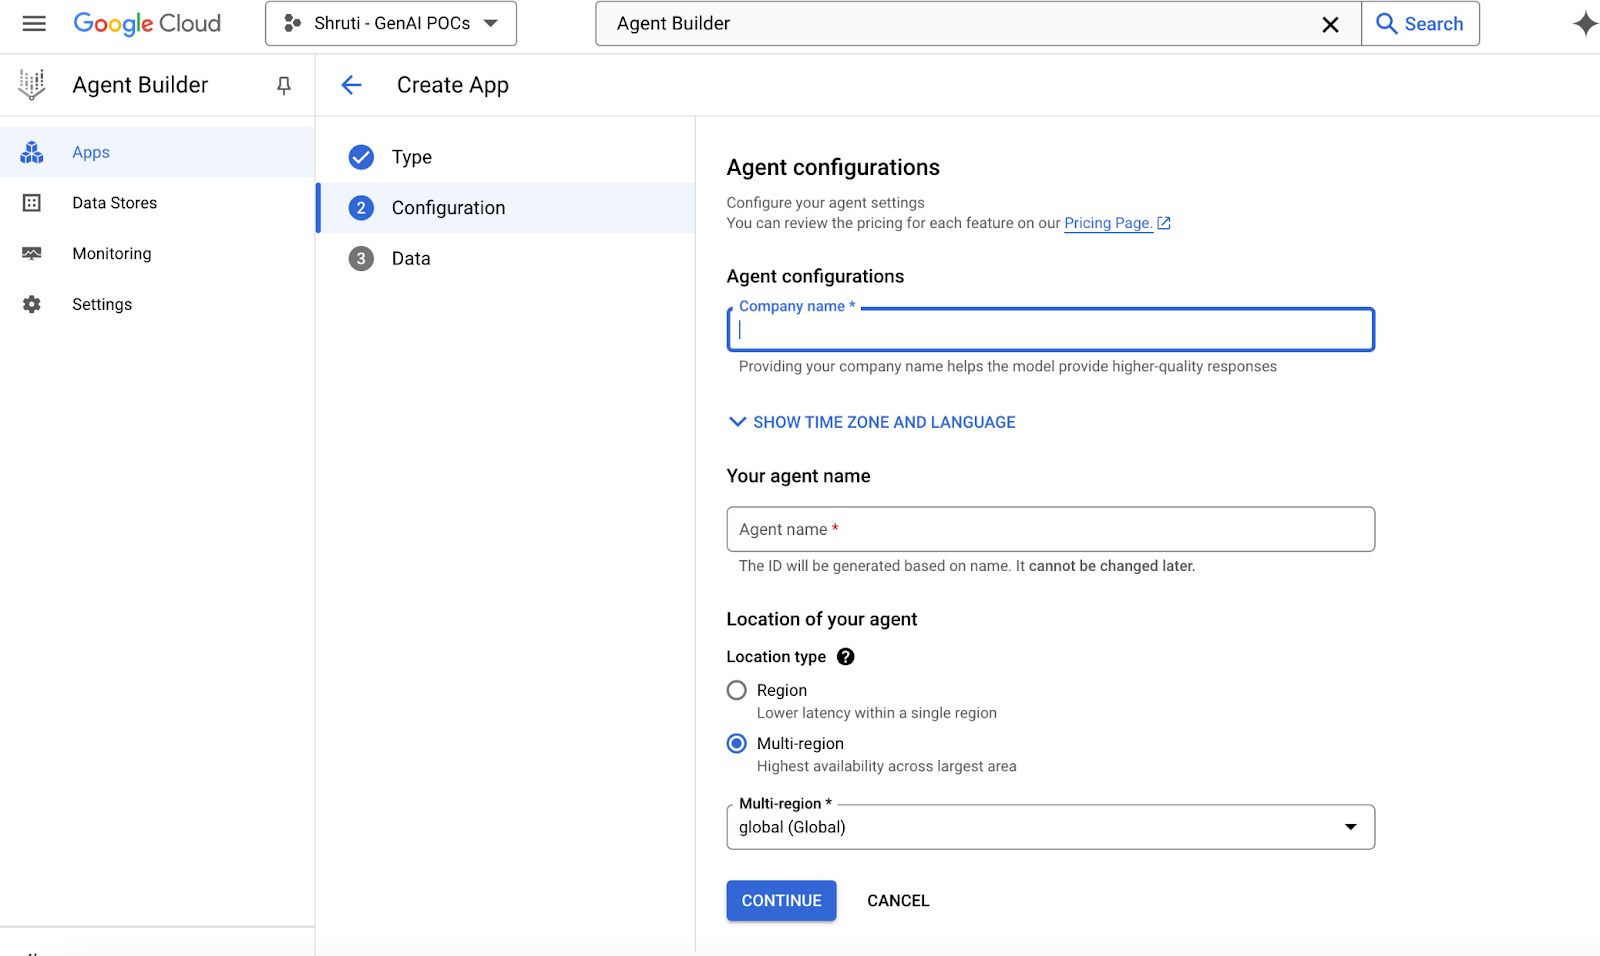Click the Monitoring chart icon
Image resolution: width=1600 pixels, height=956 pixels.
point(32,254)
